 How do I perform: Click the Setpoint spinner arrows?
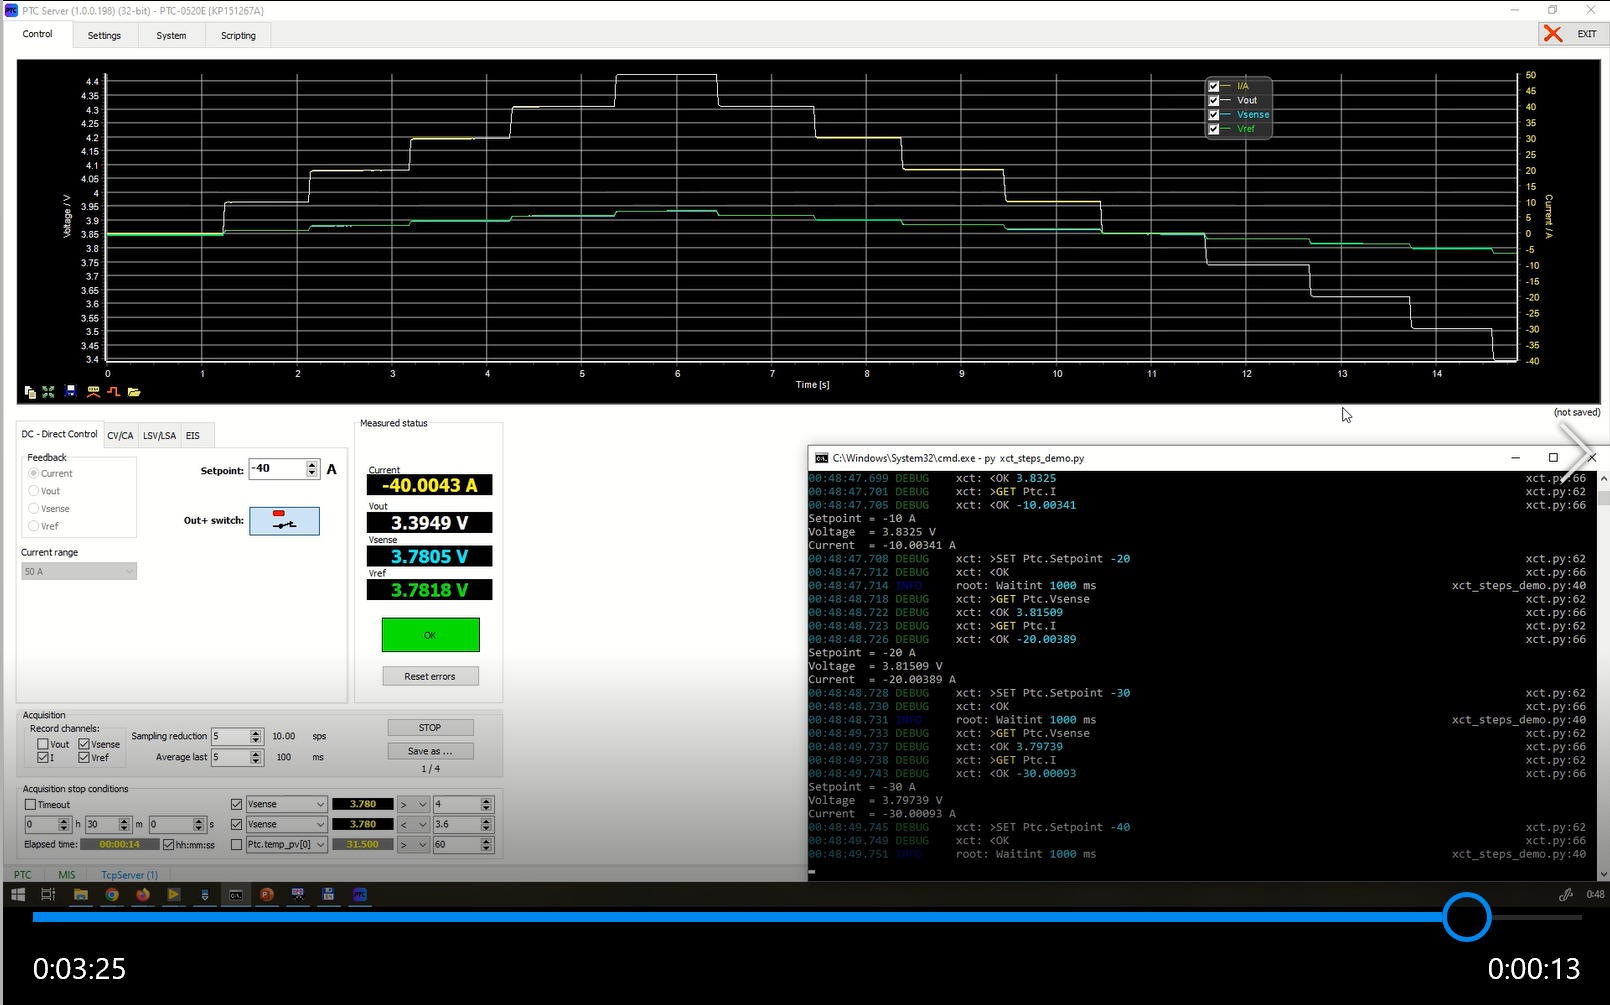click(x=312, y=469)
